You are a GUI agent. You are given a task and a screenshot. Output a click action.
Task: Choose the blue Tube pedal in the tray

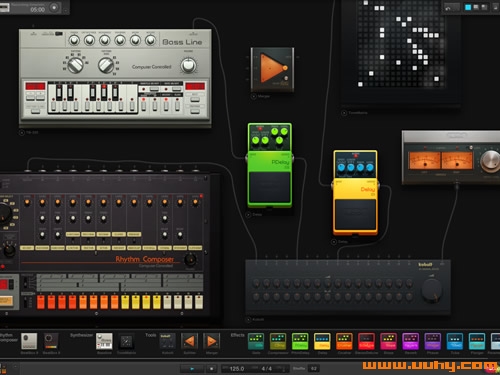(455, 341)
